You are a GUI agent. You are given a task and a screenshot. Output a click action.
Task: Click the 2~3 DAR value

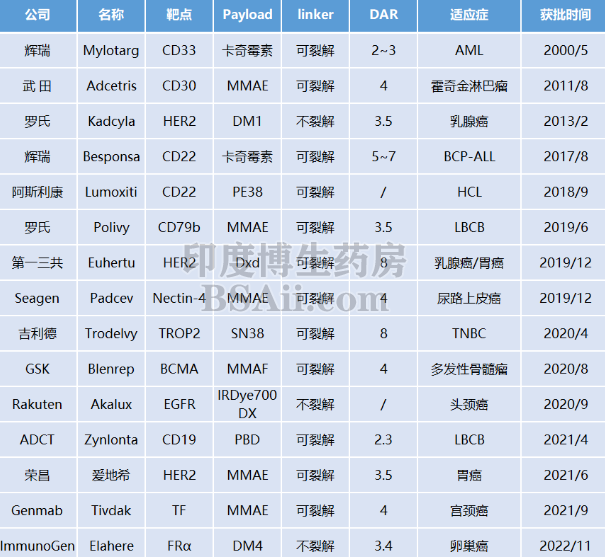383,50
